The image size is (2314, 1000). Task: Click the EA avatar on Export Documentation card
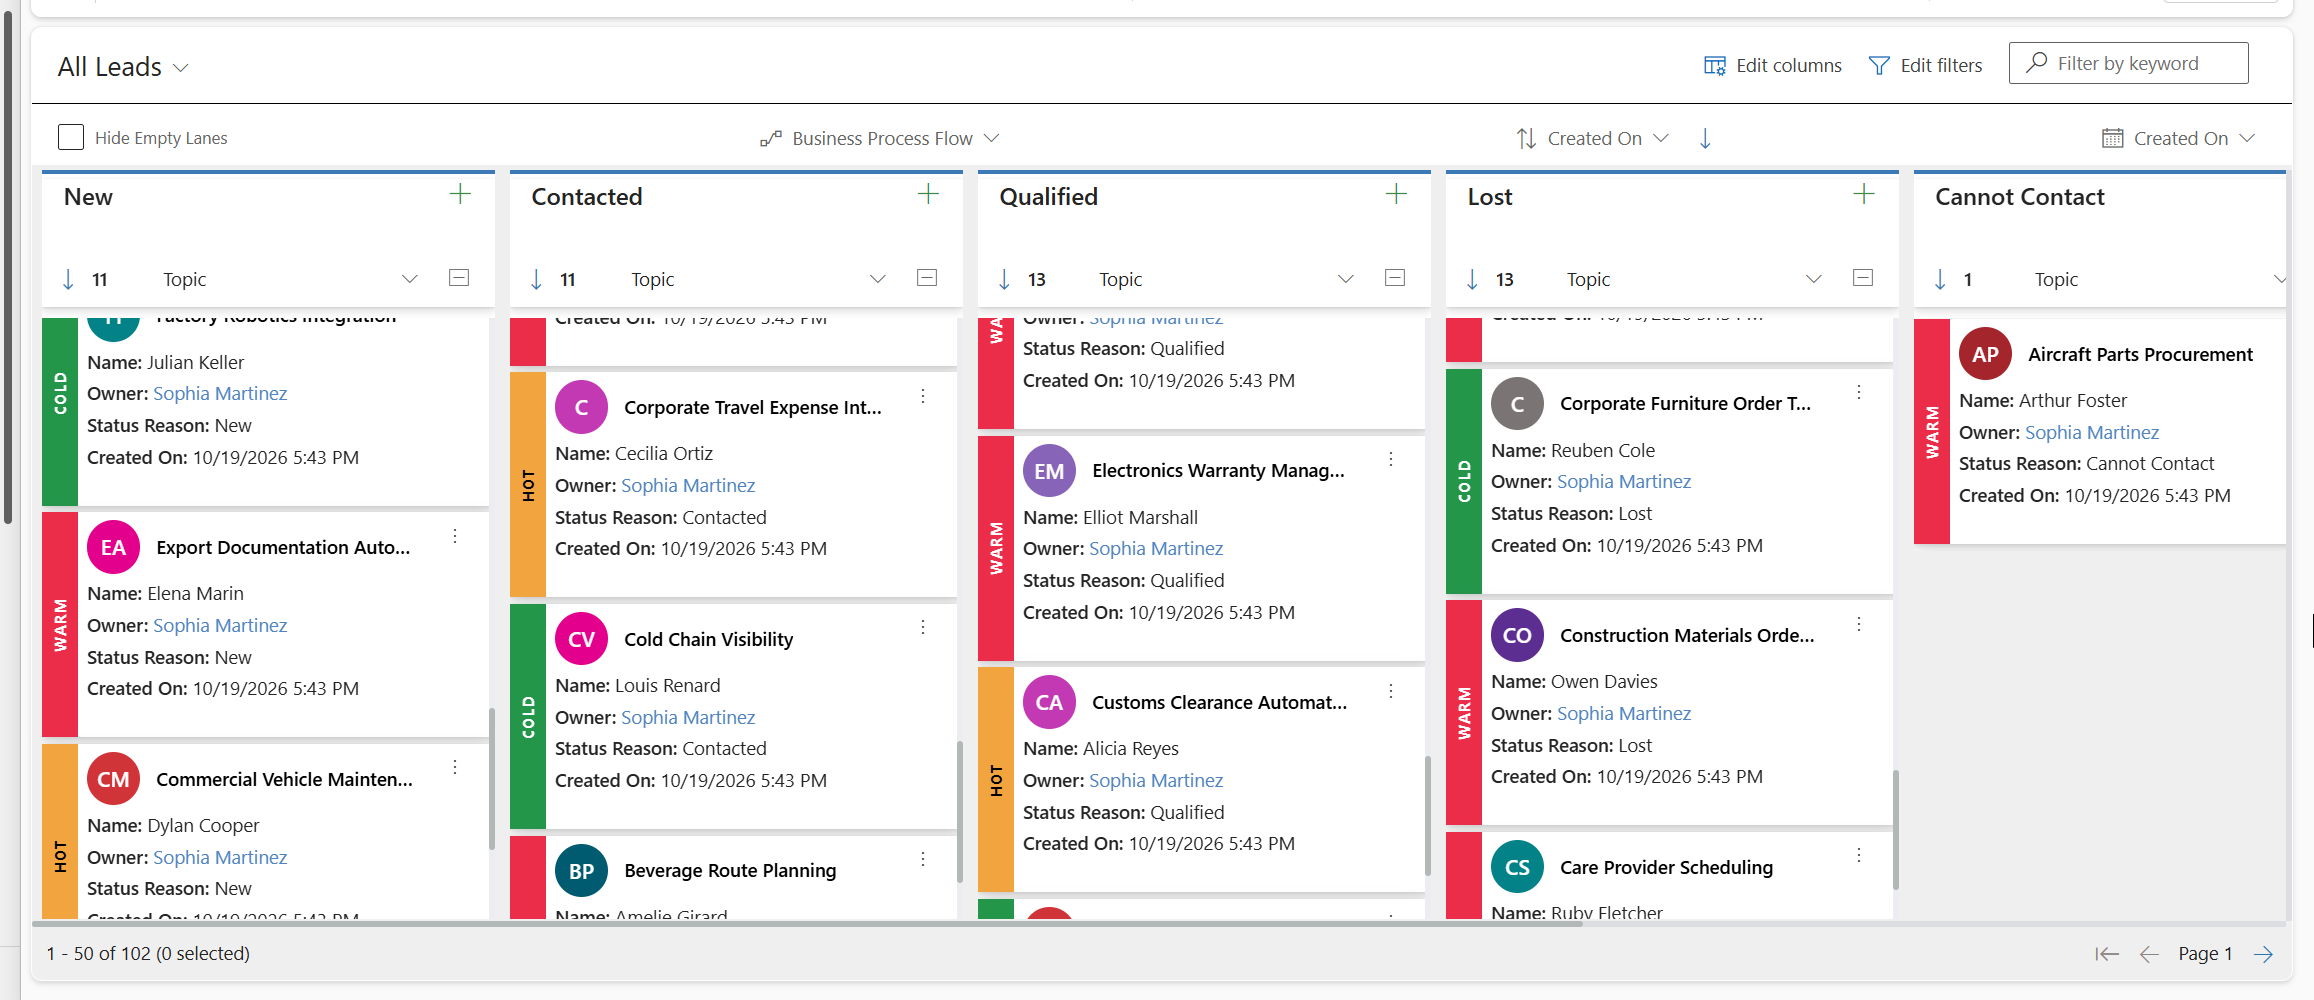tap(114, 548)
